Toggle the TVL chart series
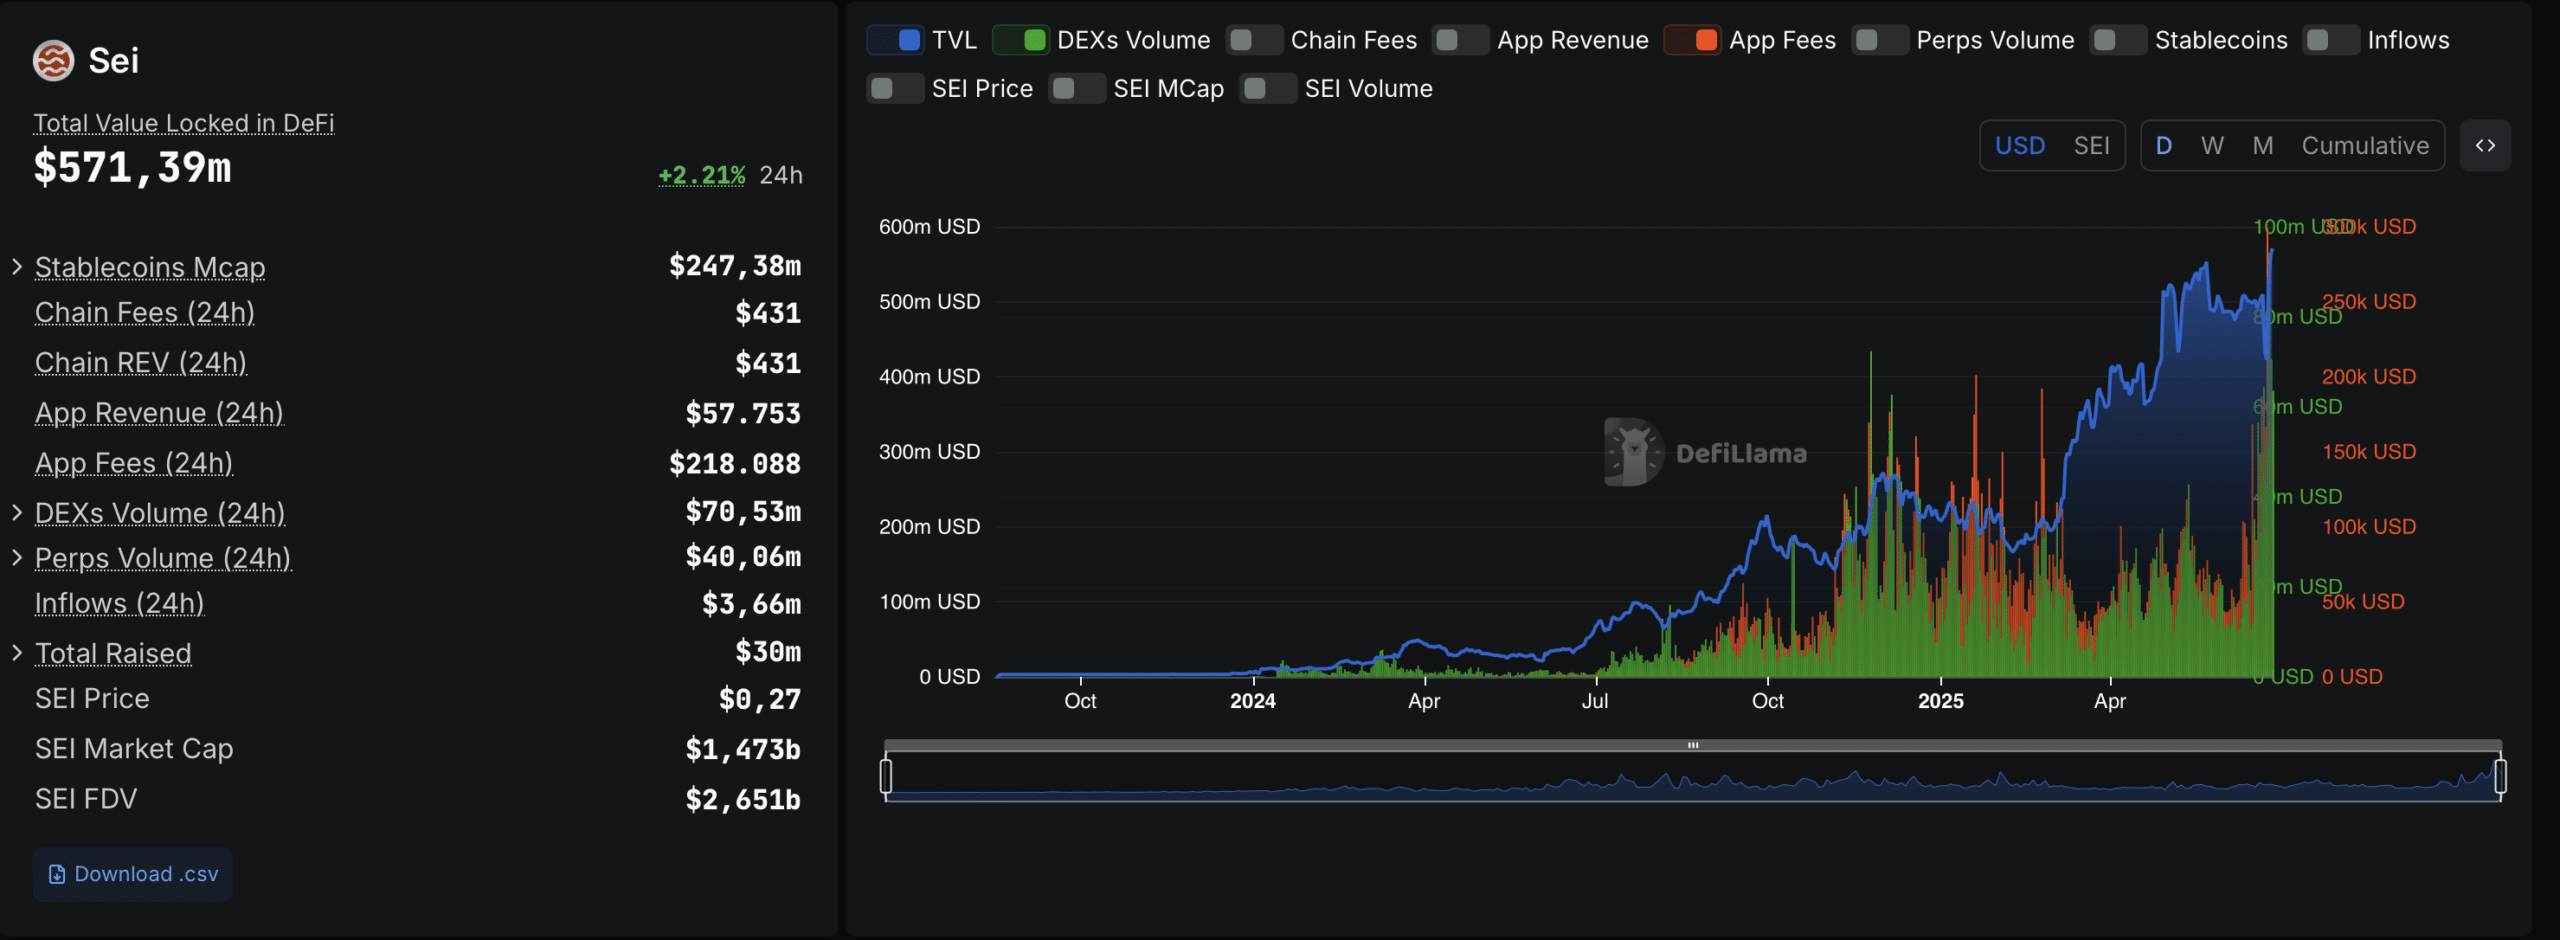 point(896,40)
